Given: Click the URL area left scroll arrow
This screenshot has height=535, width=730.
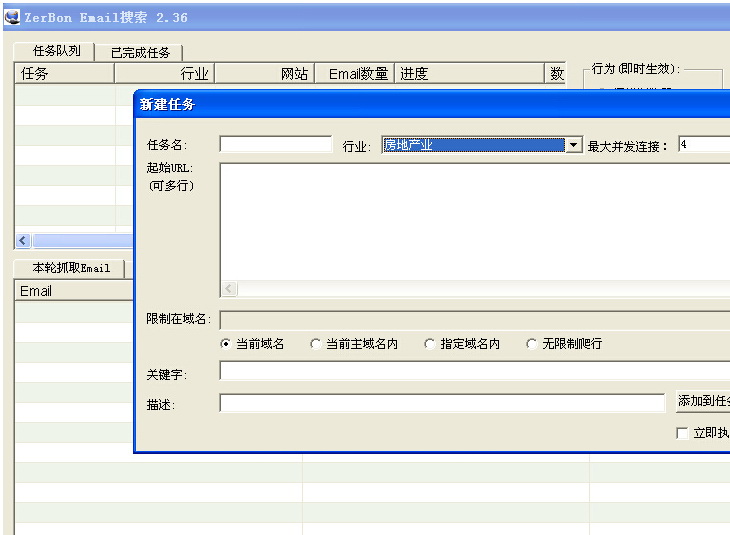Looking at the screenshot, I should pyautogui.click(x=229, y=289).
